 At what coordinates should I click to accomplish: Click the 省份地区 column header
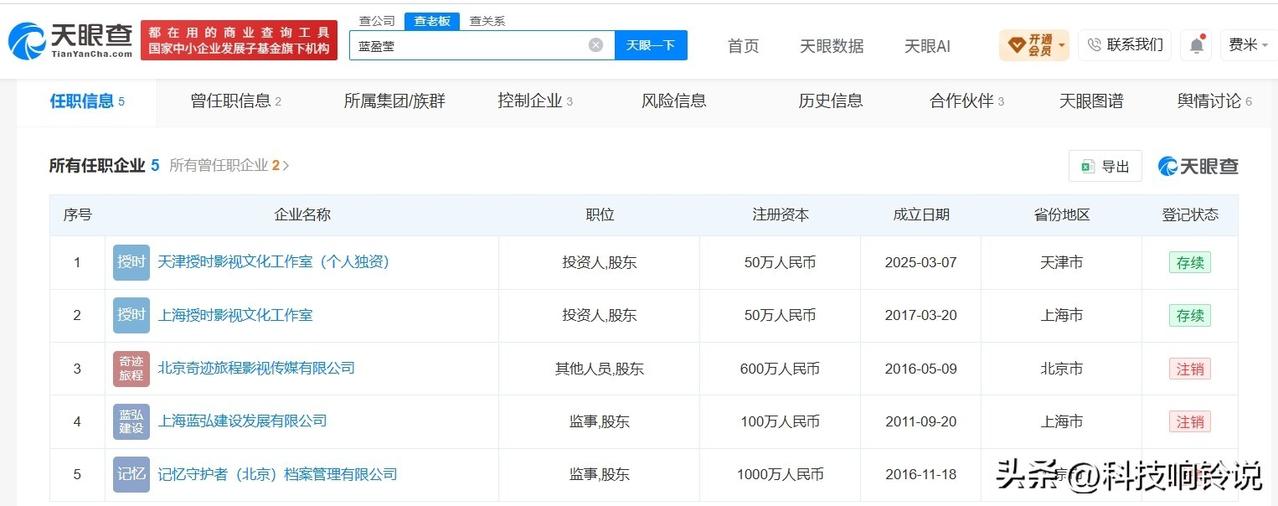pos(1061,215)
